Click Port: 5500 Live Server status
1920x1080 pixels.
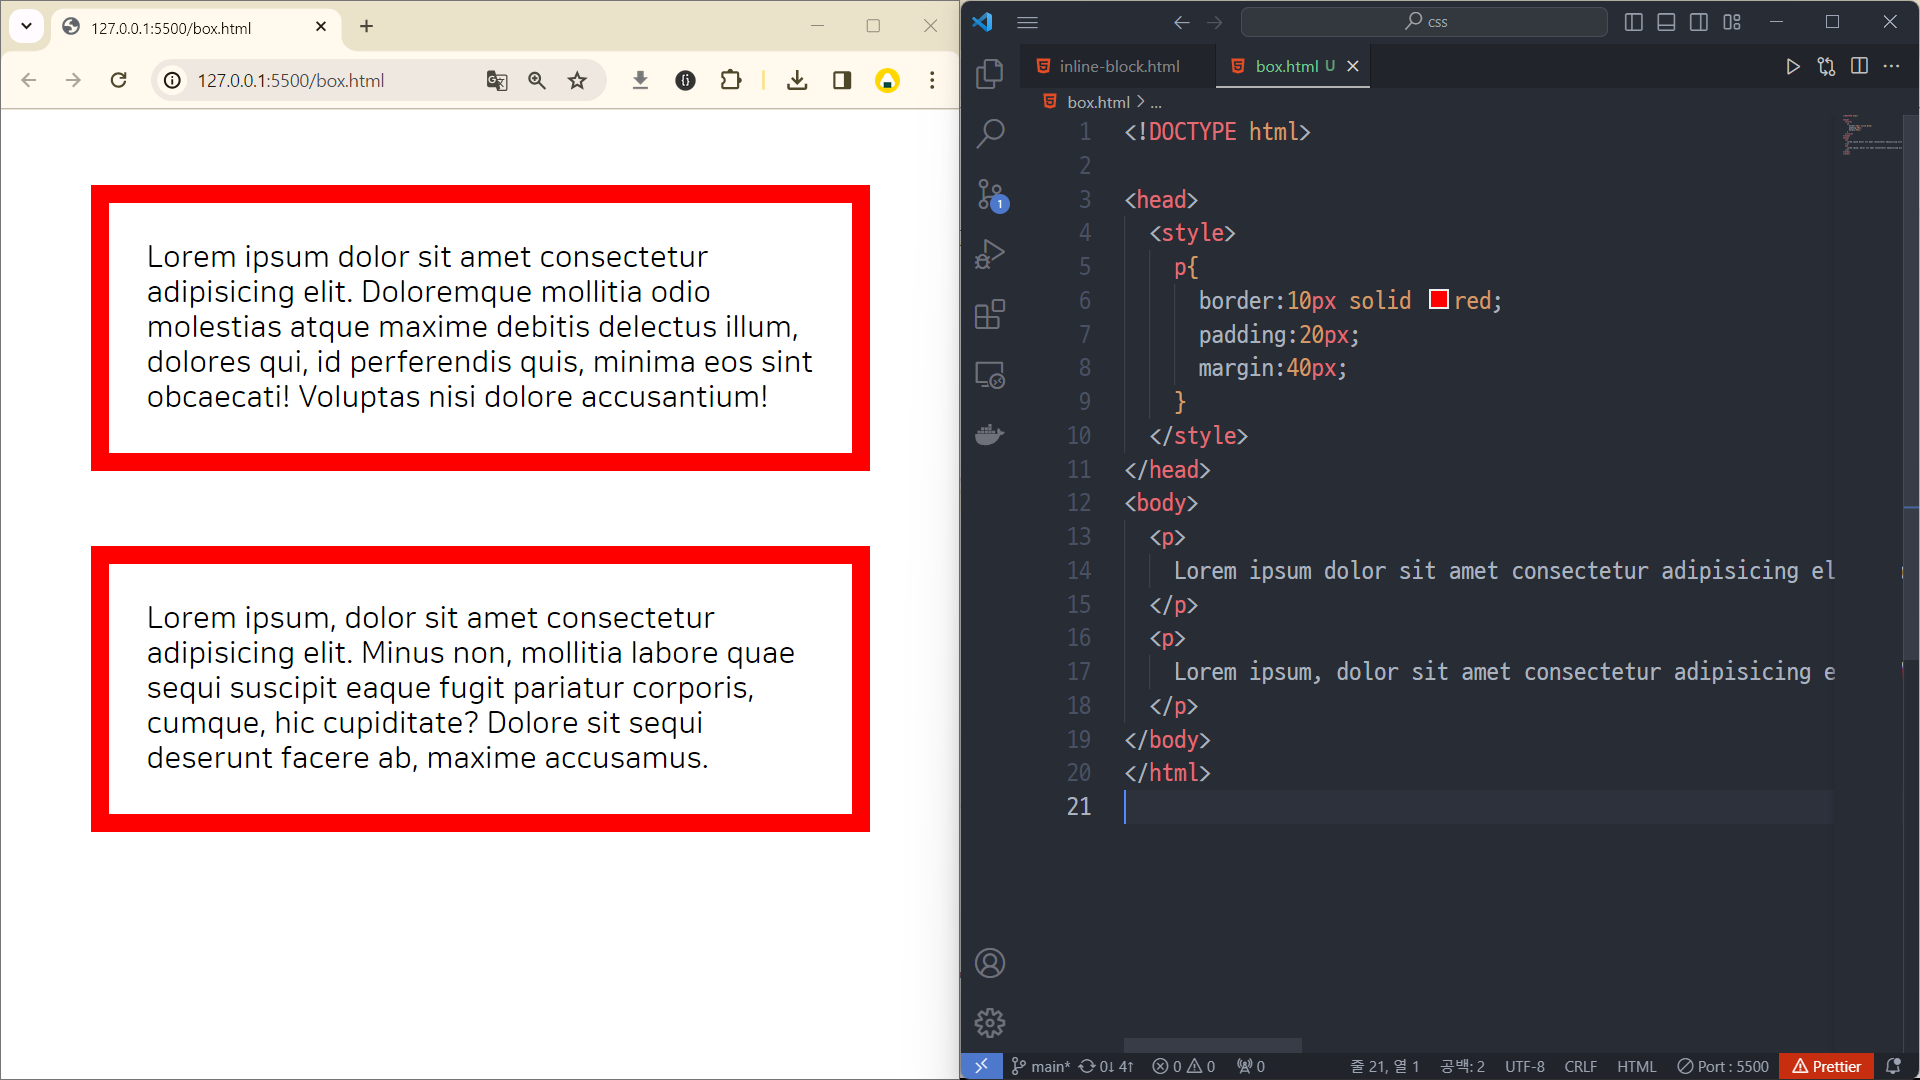[1723, 1066]
